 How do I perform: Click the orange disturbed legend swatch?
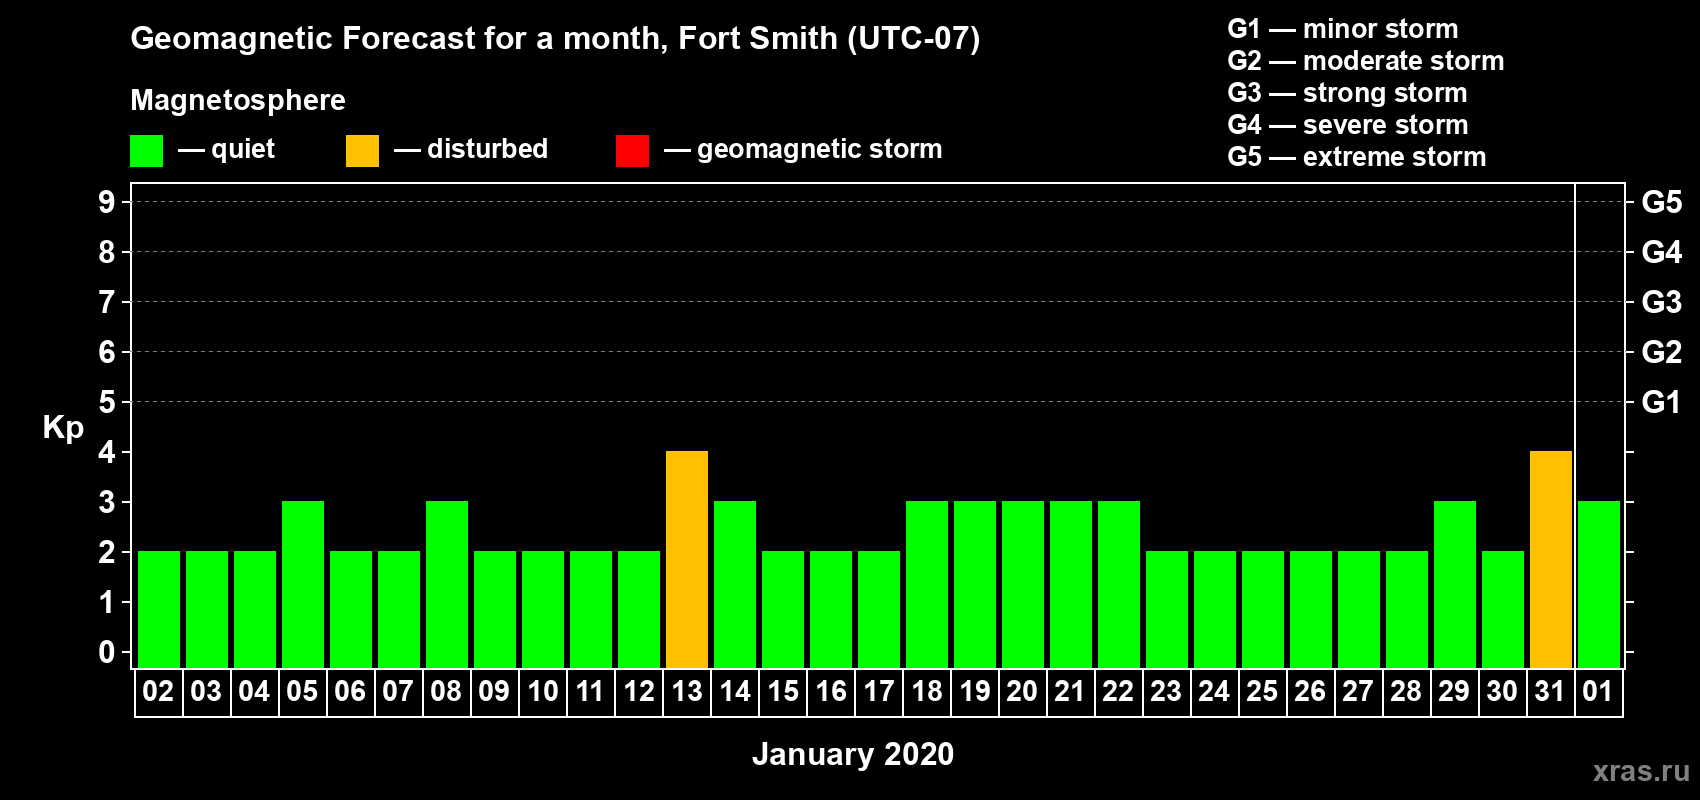pyautogui.click(x=362, y=151)
